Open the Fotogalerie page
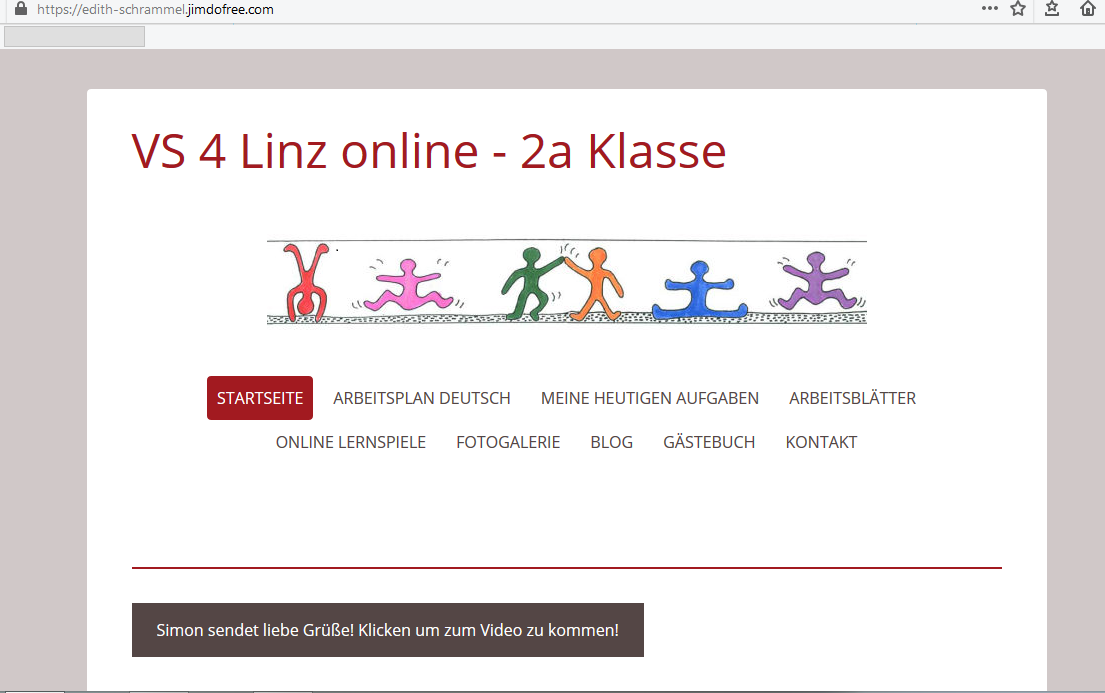Screen dimensions: 1105x693 [x=508, y=442]
